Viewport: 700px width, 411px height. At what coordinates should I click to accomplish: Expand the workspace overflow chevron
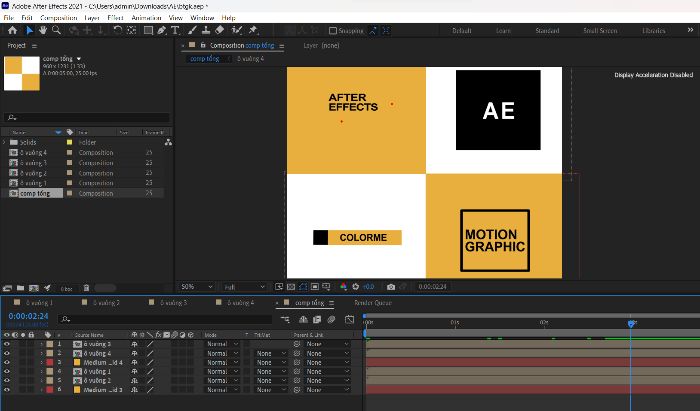click(690, 30)
